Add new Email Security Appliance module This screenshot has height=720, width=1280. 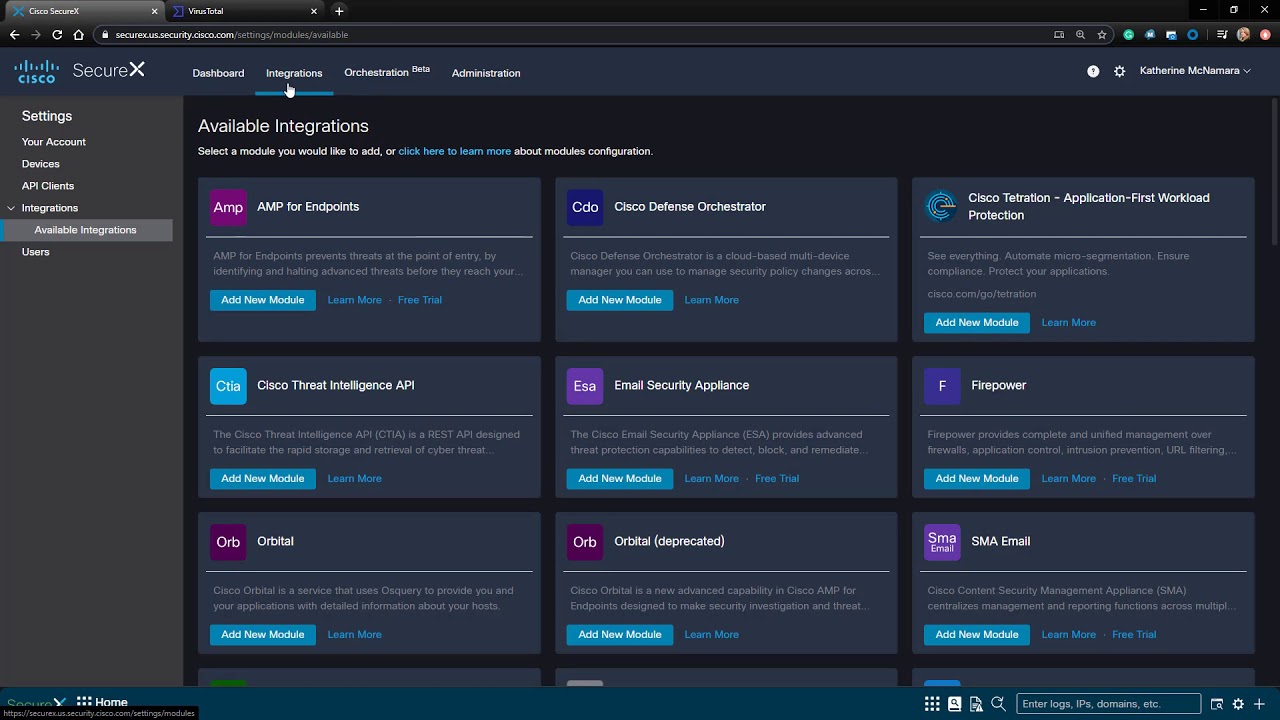coord(620,478)
